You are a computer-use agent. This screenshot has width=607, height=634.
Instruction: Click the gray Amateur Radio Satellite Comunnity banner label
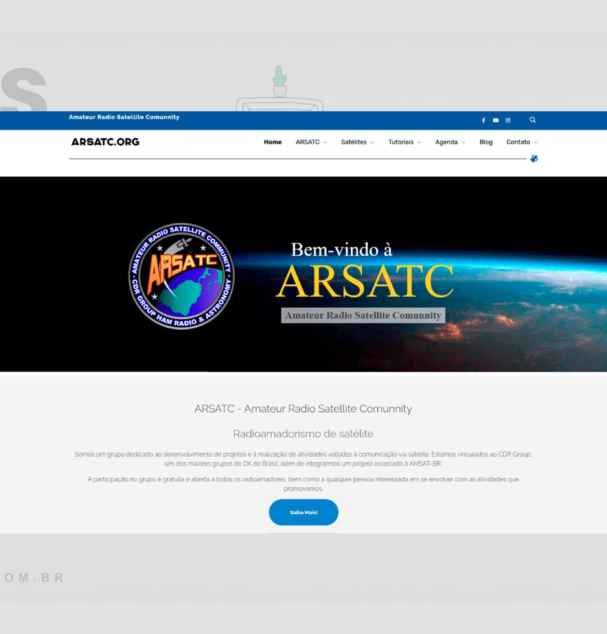pos(363,315)
